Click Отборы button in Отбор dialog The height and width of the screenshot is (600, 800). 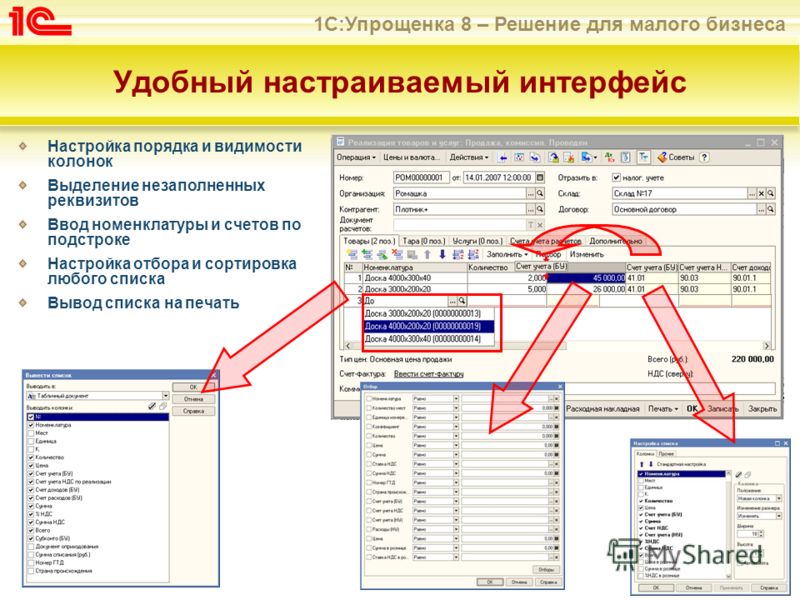[x=546, y=569]
